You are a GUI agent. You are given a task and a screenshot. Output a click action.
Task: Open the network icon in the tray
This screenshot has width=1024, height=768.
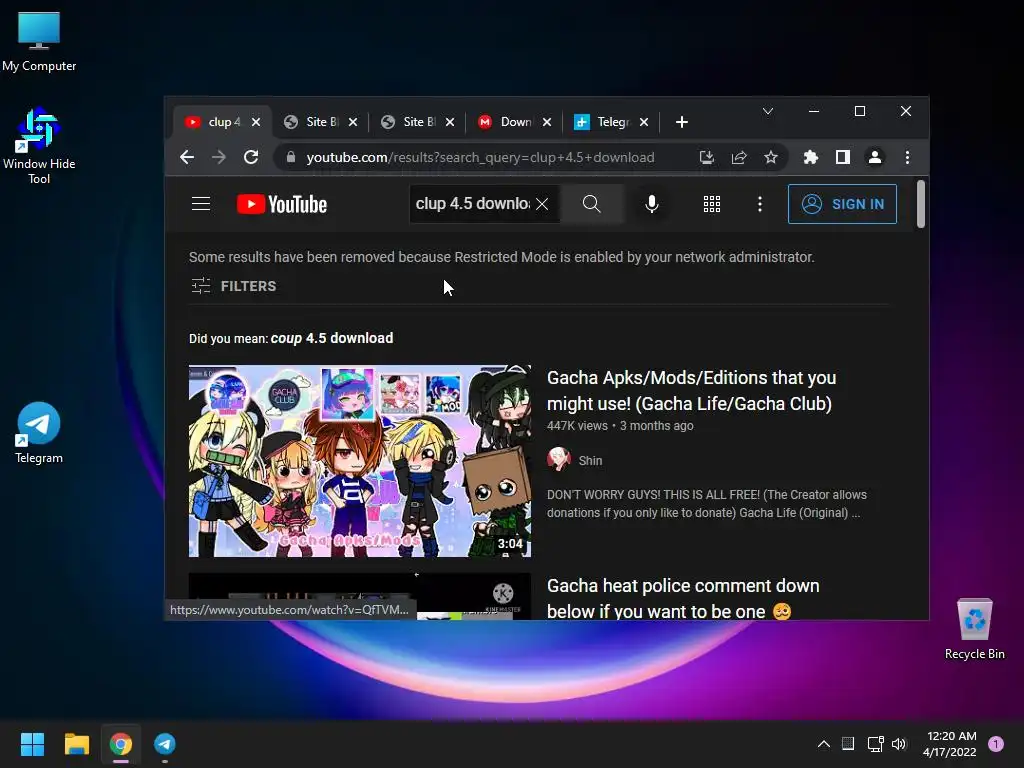click(x=875, y=744)
